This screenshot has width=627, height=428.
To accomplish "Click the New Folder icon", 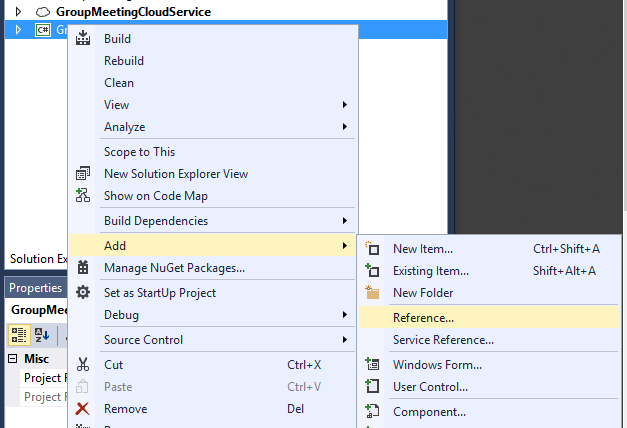I will click(373, 293).
